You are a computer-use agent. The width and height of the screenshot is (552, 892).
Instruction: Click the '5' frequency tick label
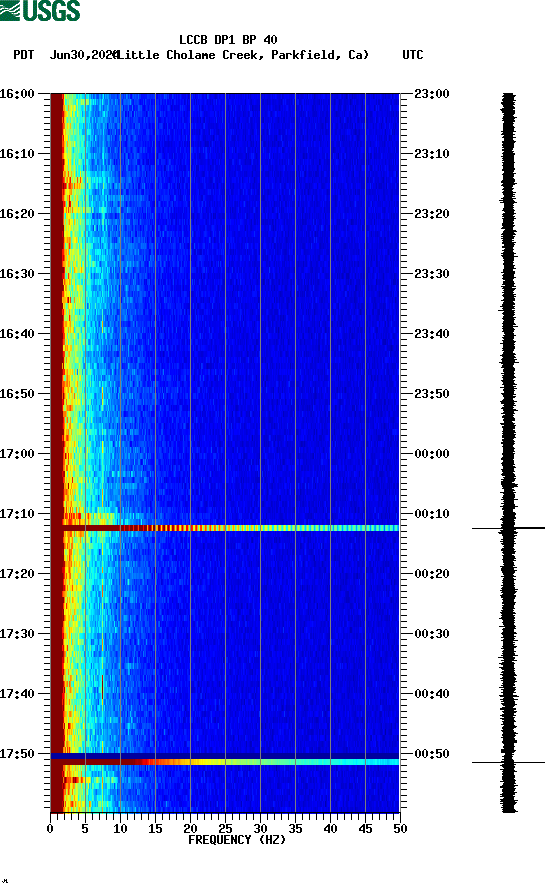(x=85, y=829)
